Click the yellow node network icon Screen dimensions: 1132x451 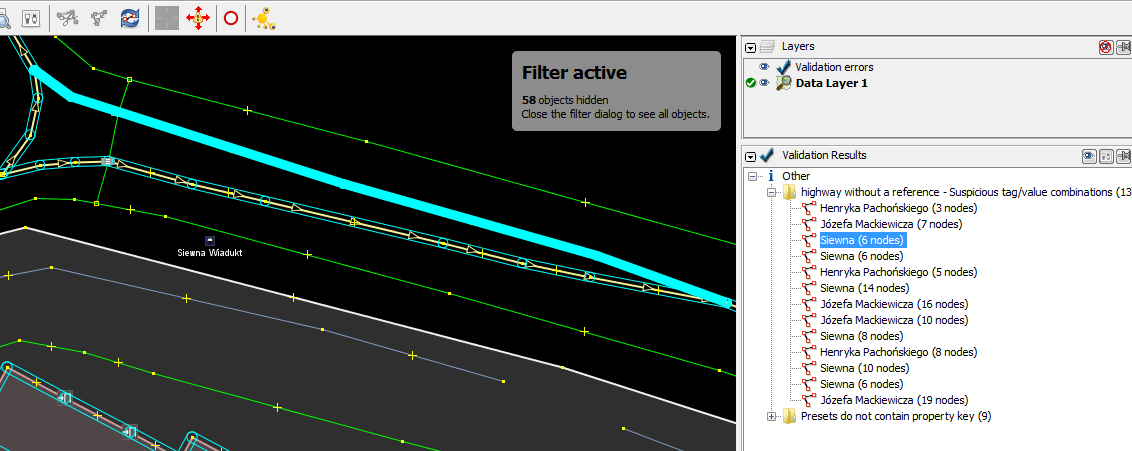tap(262, 18)
